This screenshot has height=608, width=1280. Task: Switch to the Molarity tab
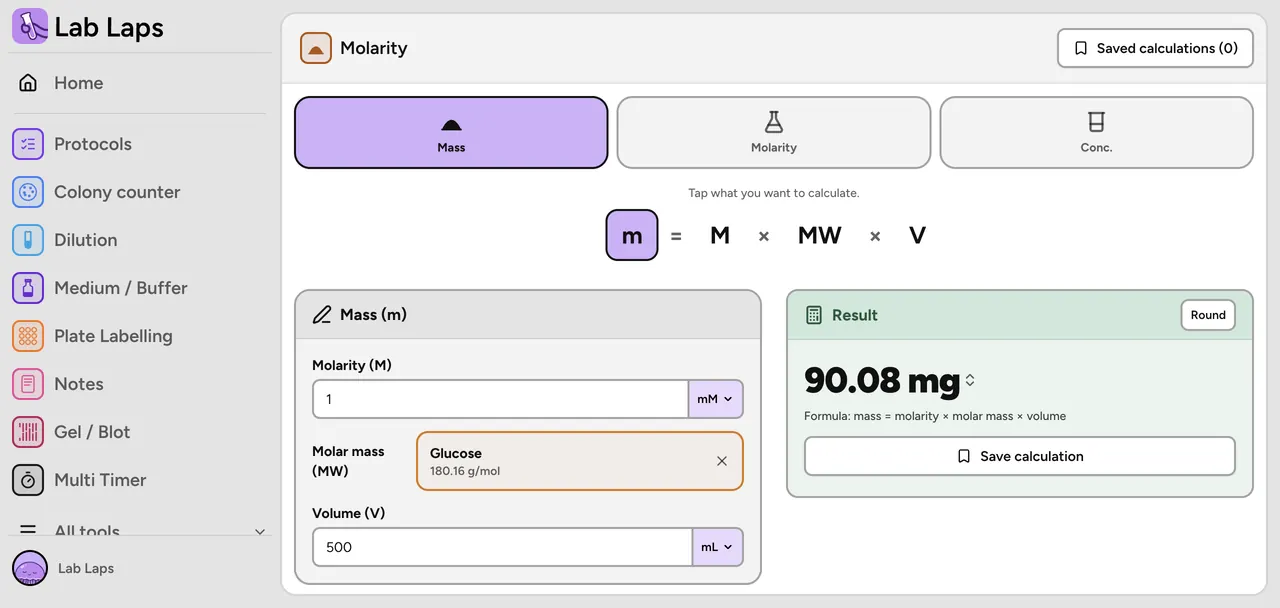pos(774,133)
